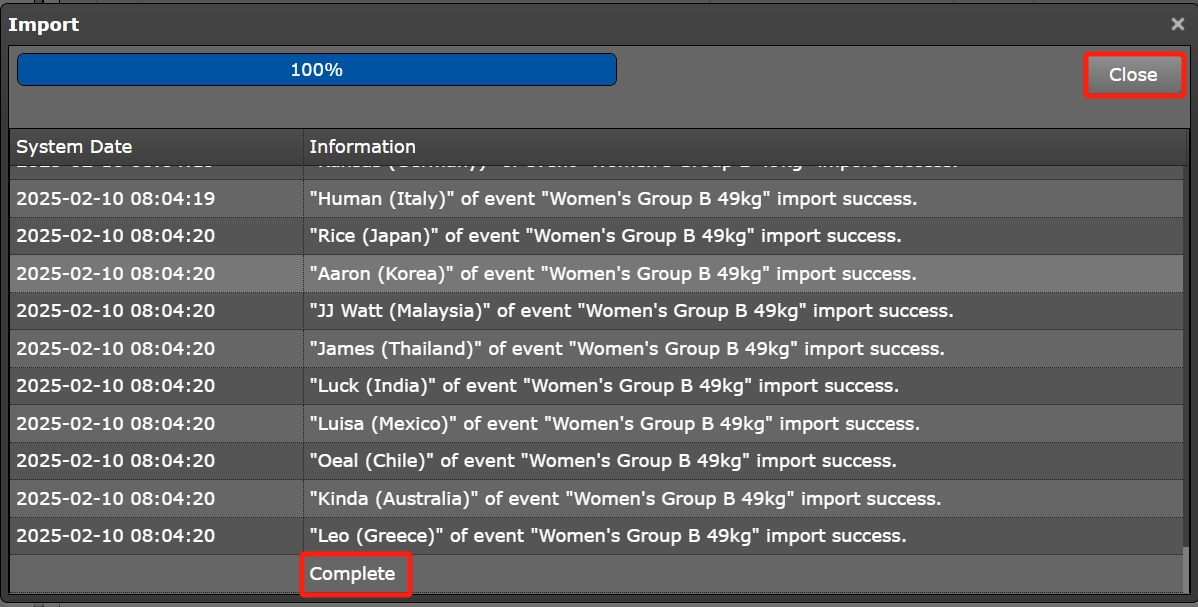
Task: Click the X to dismiss the Import dialog
Action: point(1177,24)
